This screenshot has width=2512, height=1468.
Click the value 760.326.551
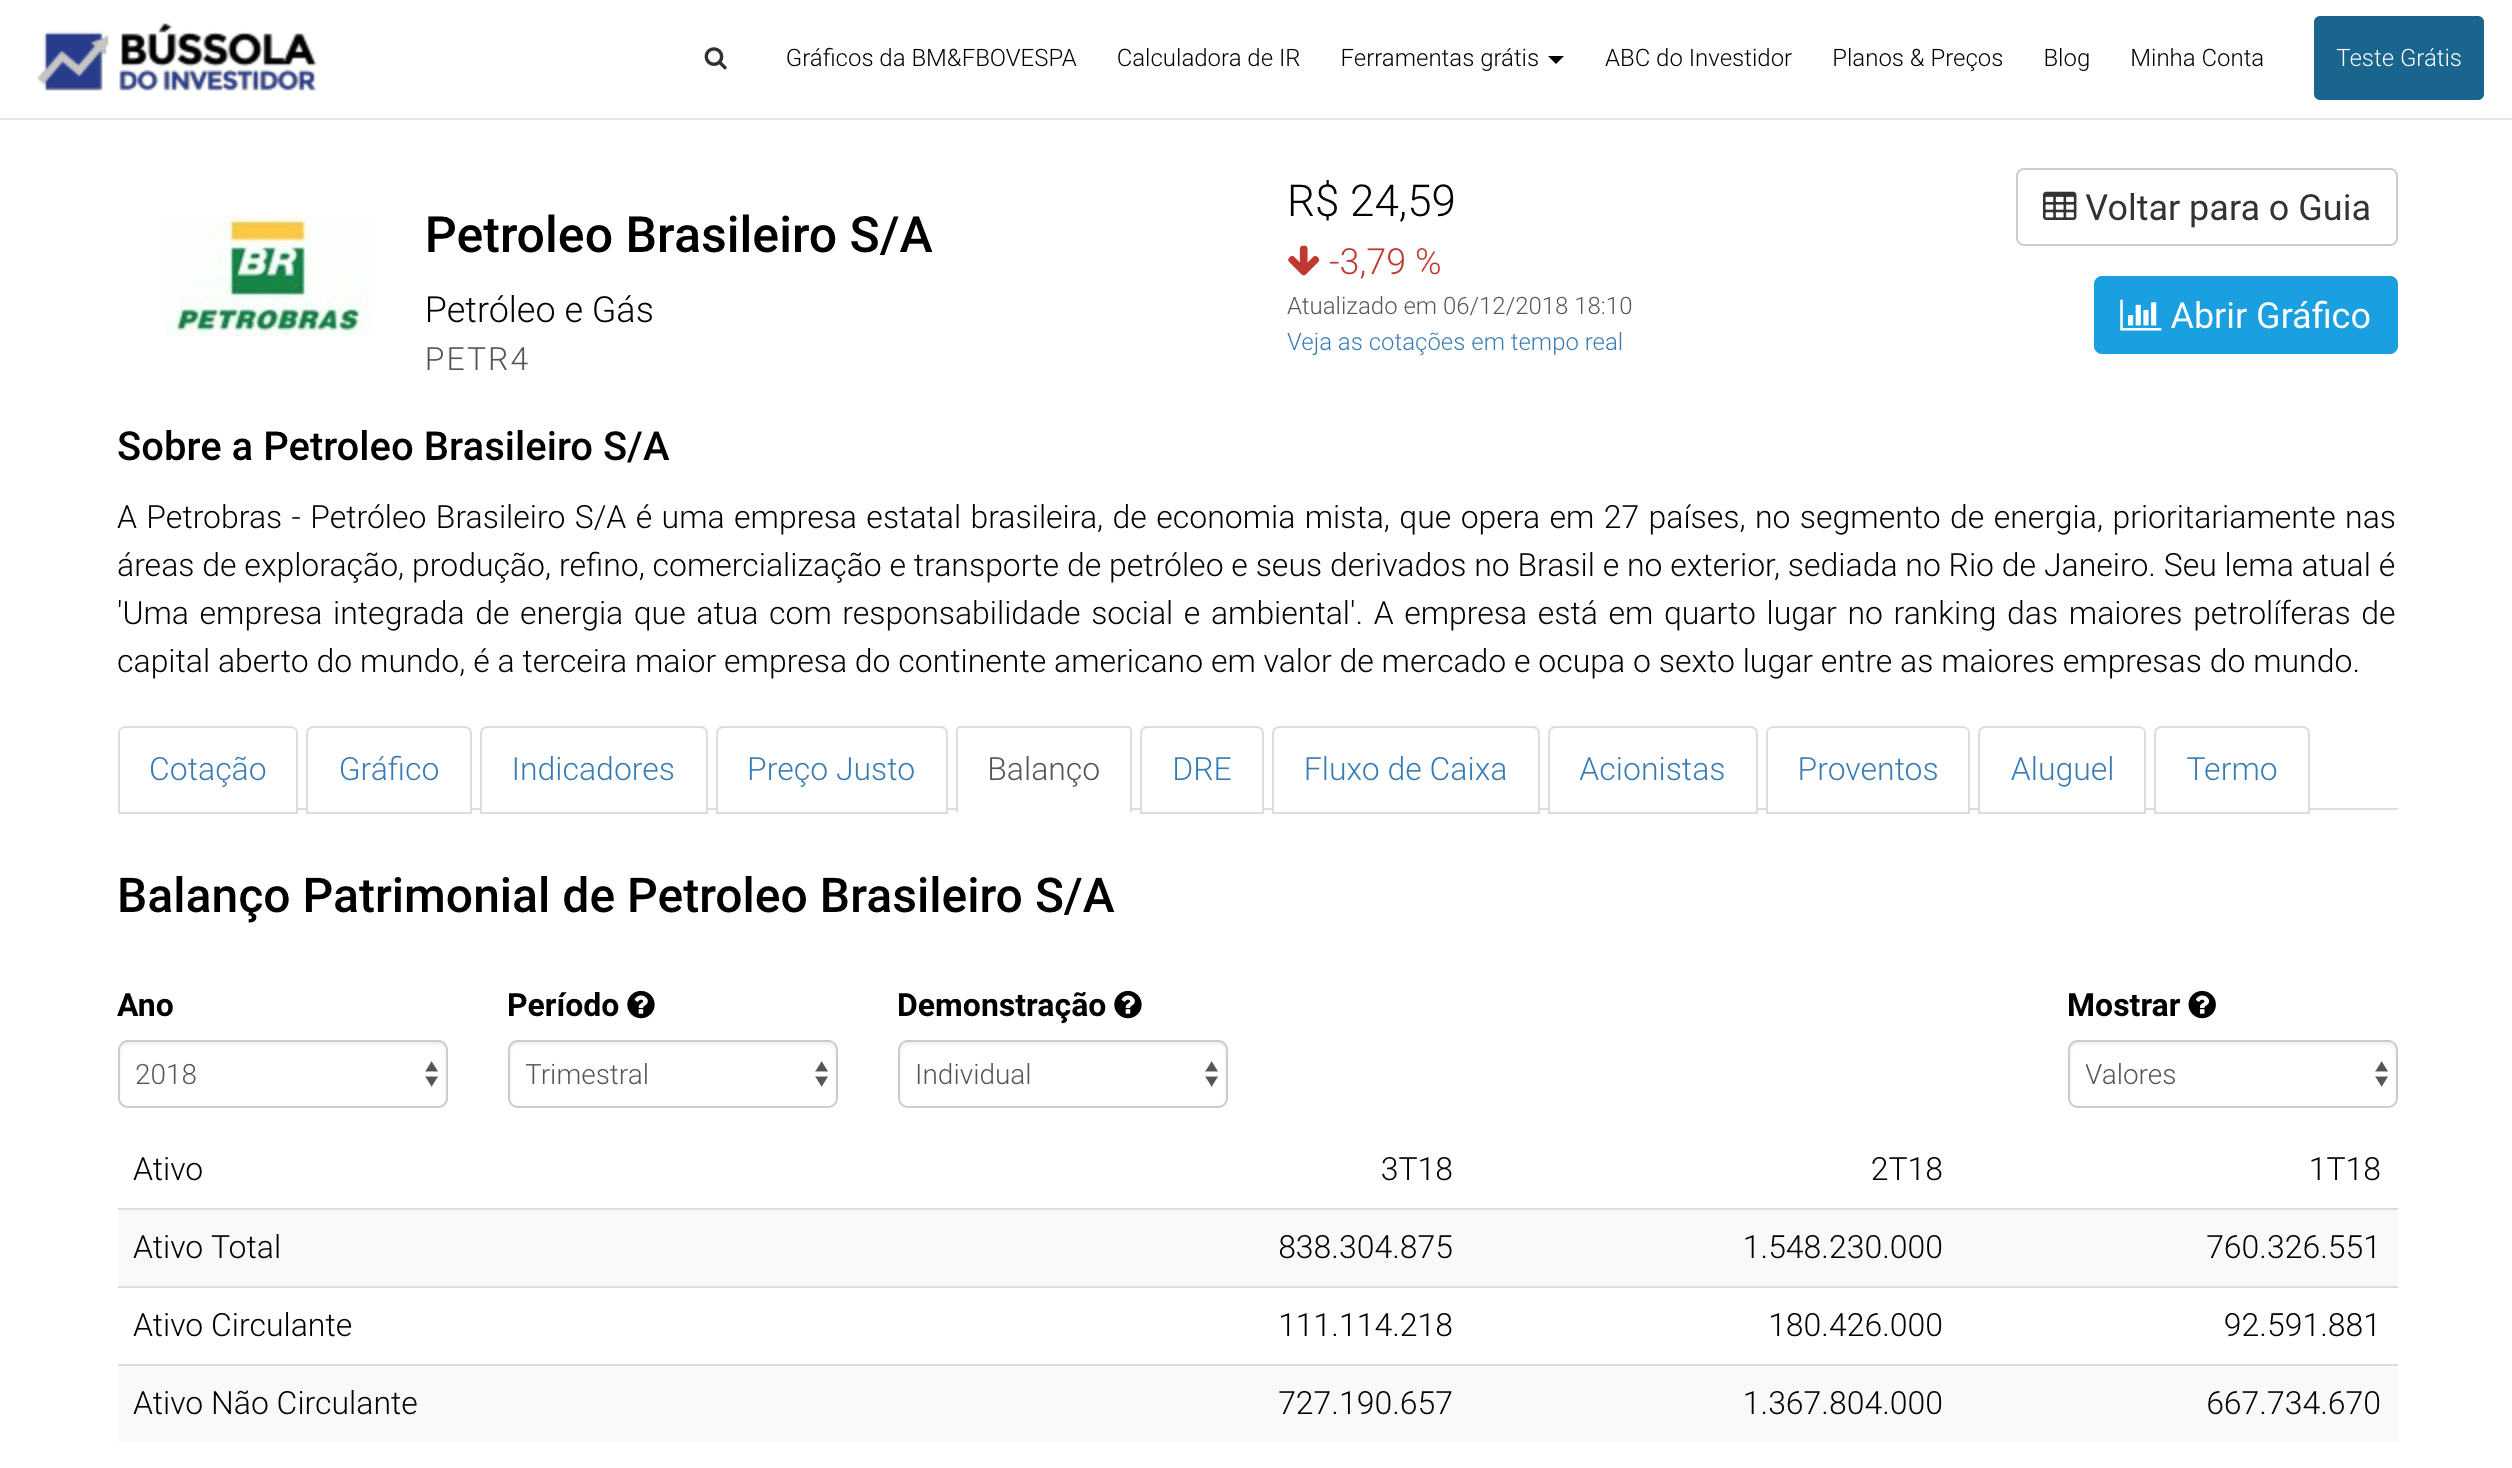(x=2293, y=1247)
